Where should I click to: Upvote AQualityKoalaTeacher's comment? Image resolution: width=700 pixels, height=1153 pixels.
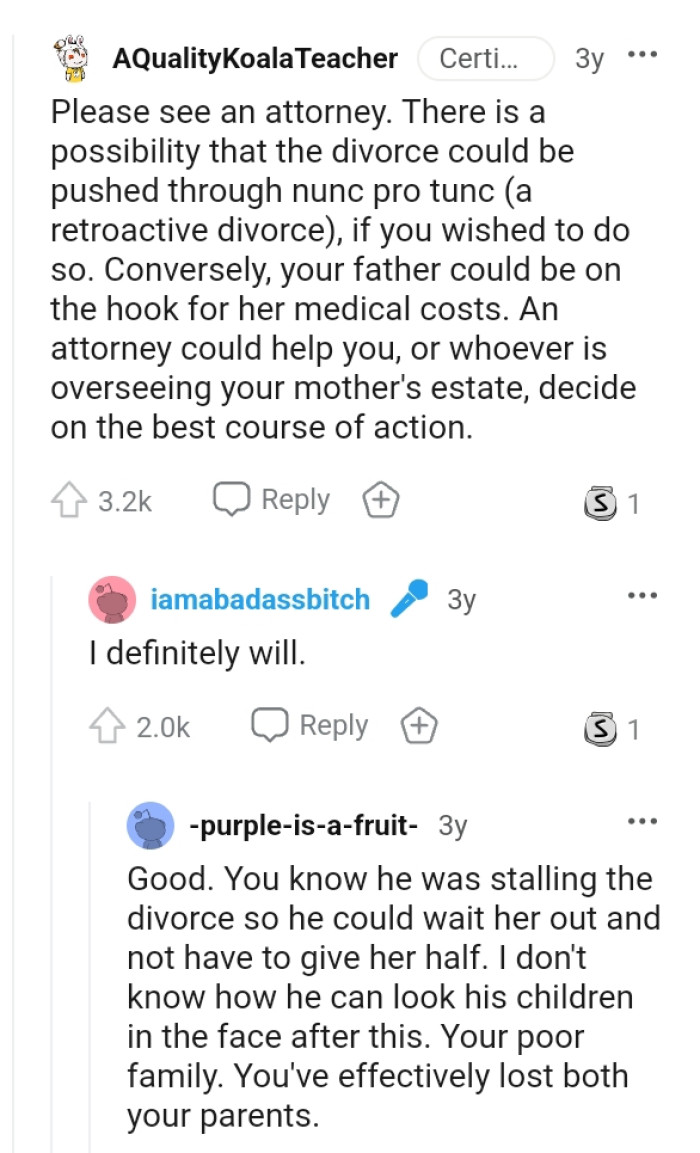coord(68,499)
